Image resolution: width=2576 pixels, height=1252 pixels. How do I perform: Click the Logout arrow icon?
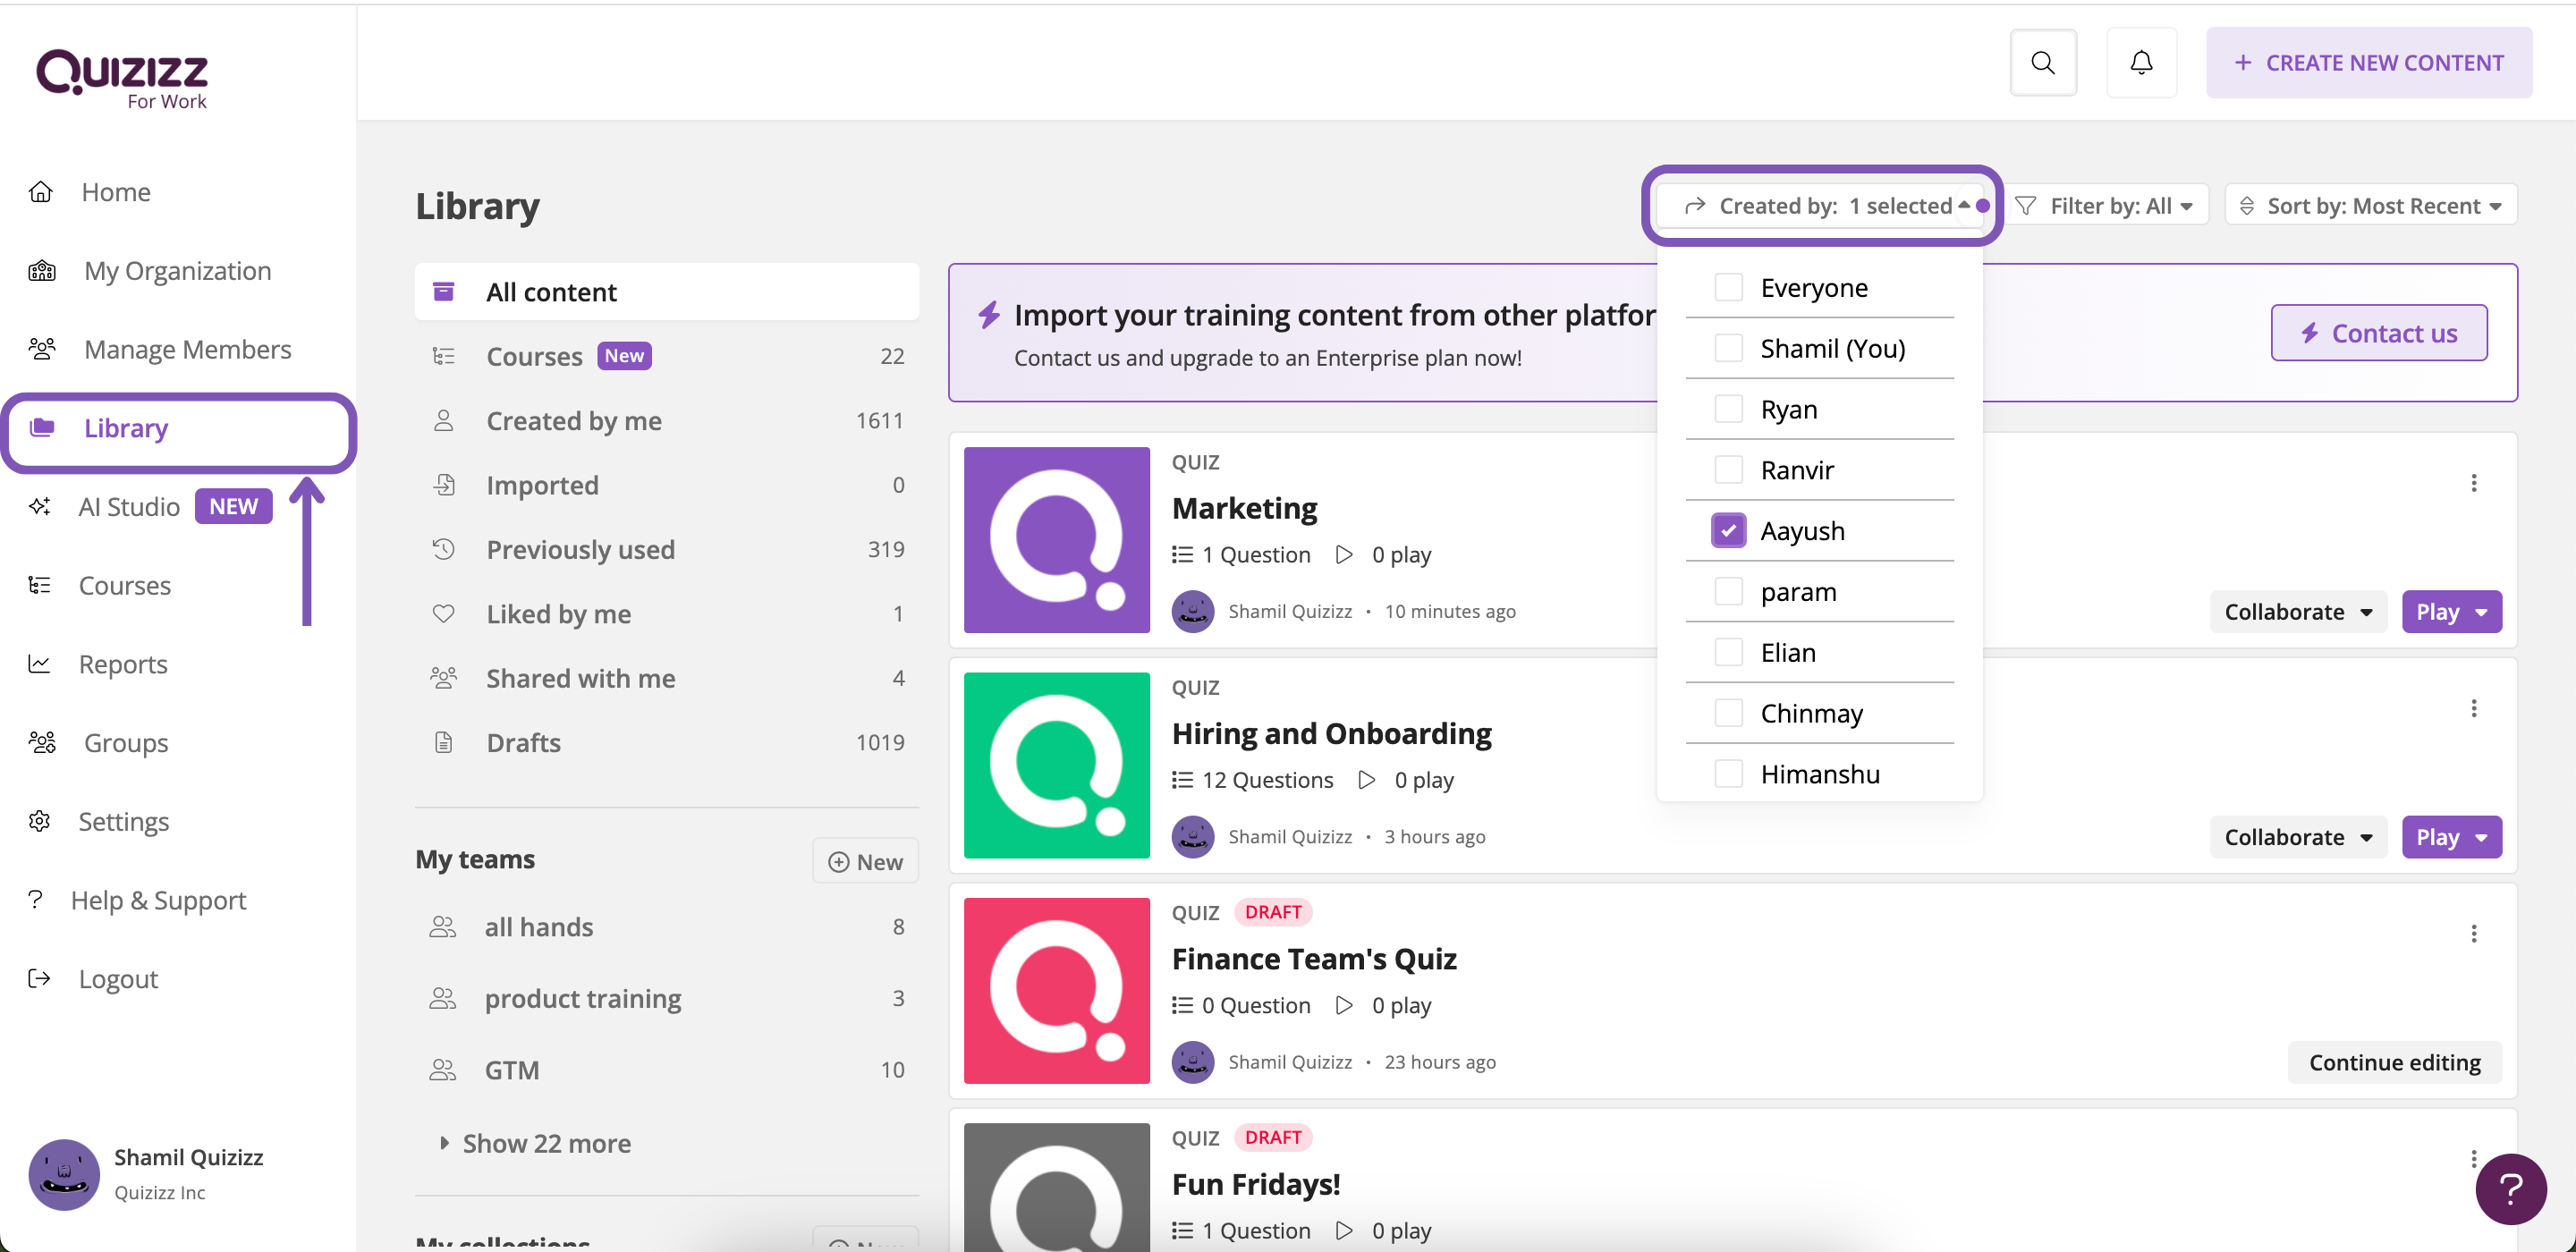click(40, 978)
